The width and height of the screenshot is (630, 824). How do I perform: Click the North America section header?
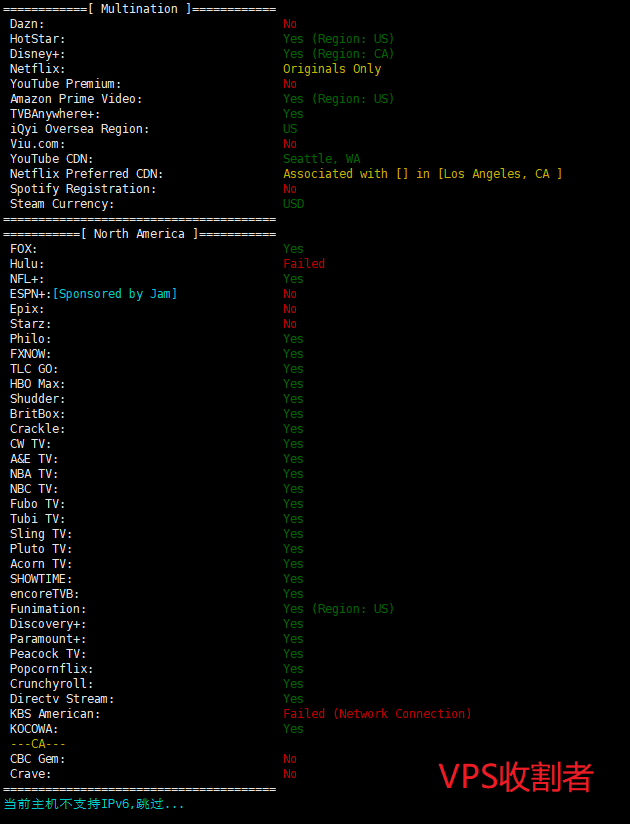click(139, 234)
